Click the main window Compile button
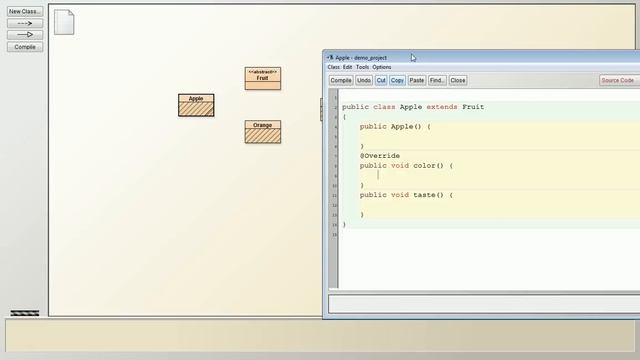Image resolution: width=640 pixels, height=360 pixels. 24,47
